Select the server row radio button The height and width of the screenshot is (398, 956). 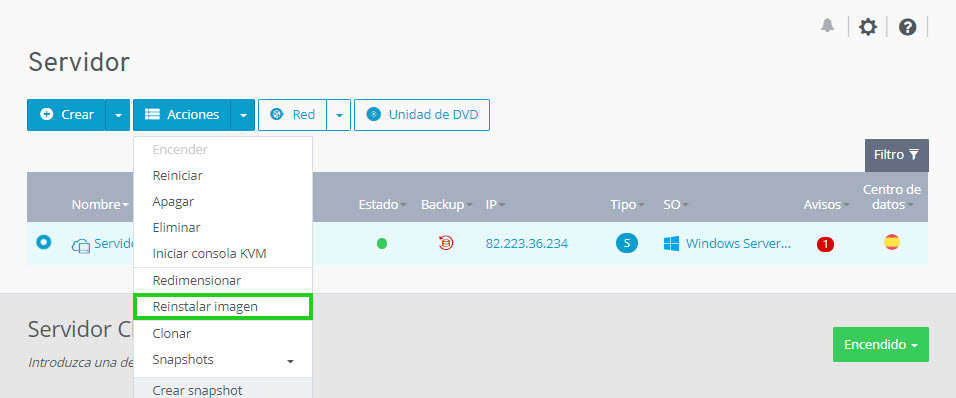click(x=43, y=242)
